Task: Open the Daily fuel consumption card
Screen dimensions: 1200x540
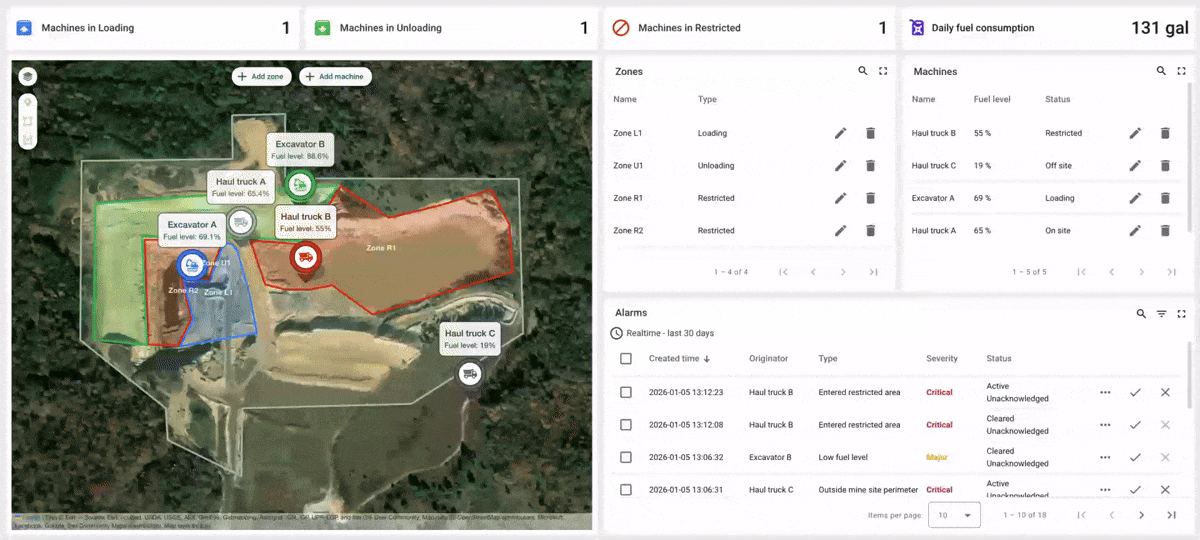Action: tap(1048, 28)
